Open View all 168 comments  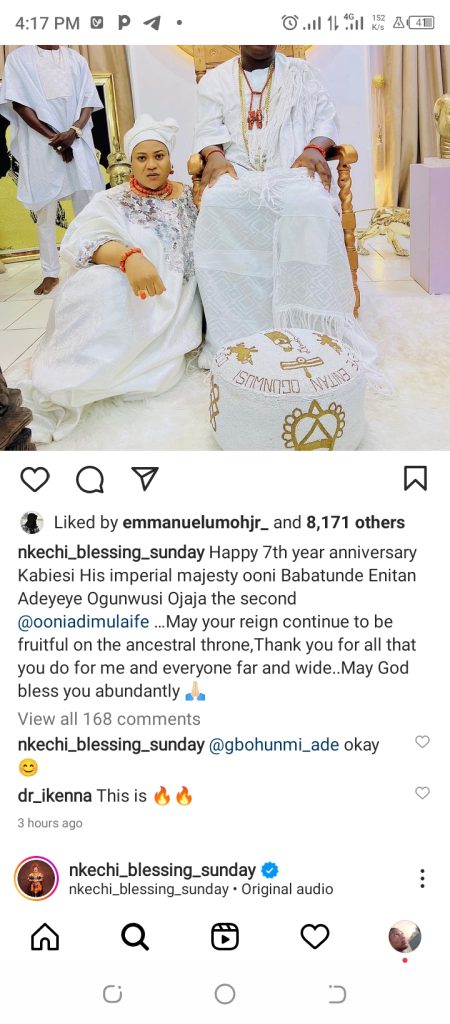pyautogui.click(x=109, y=719)
